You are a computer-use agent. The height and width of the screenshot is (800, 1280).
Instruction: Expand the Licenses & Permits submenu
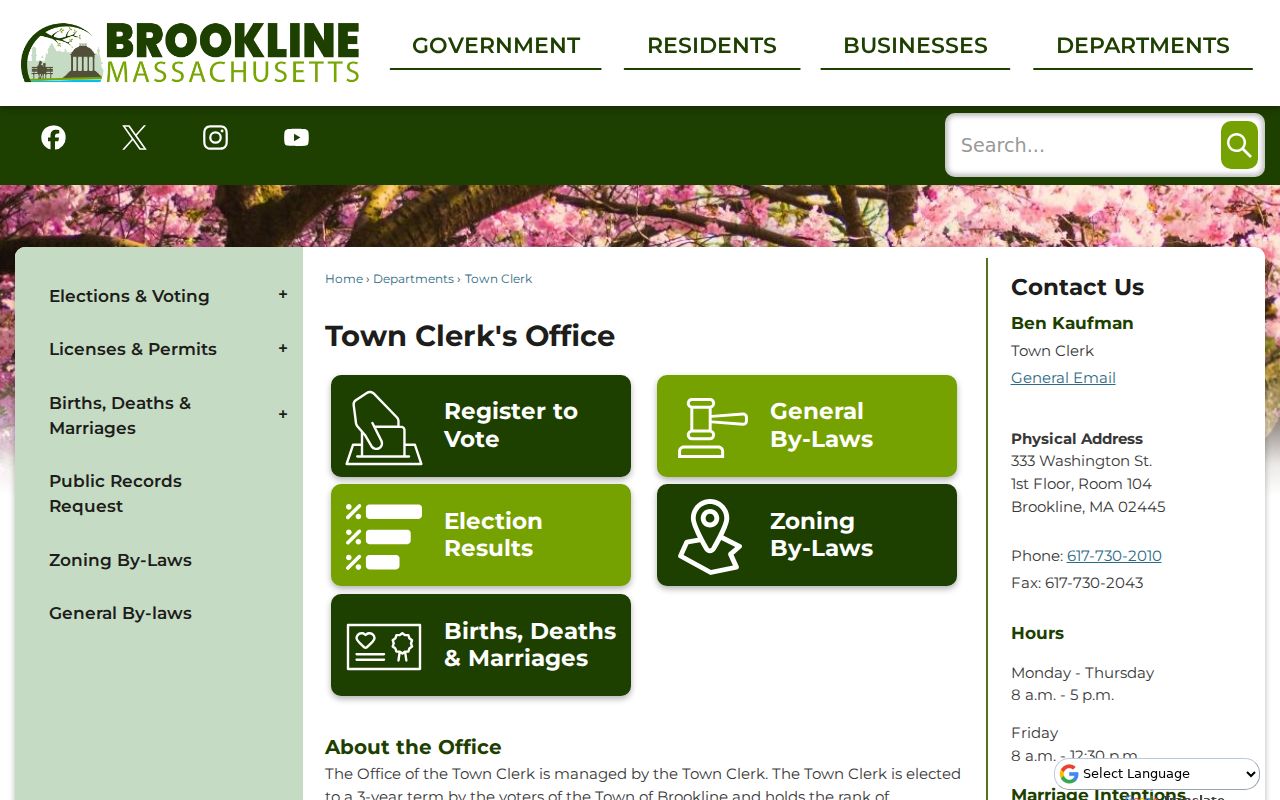pyautogui.click(x=283, y=348)
